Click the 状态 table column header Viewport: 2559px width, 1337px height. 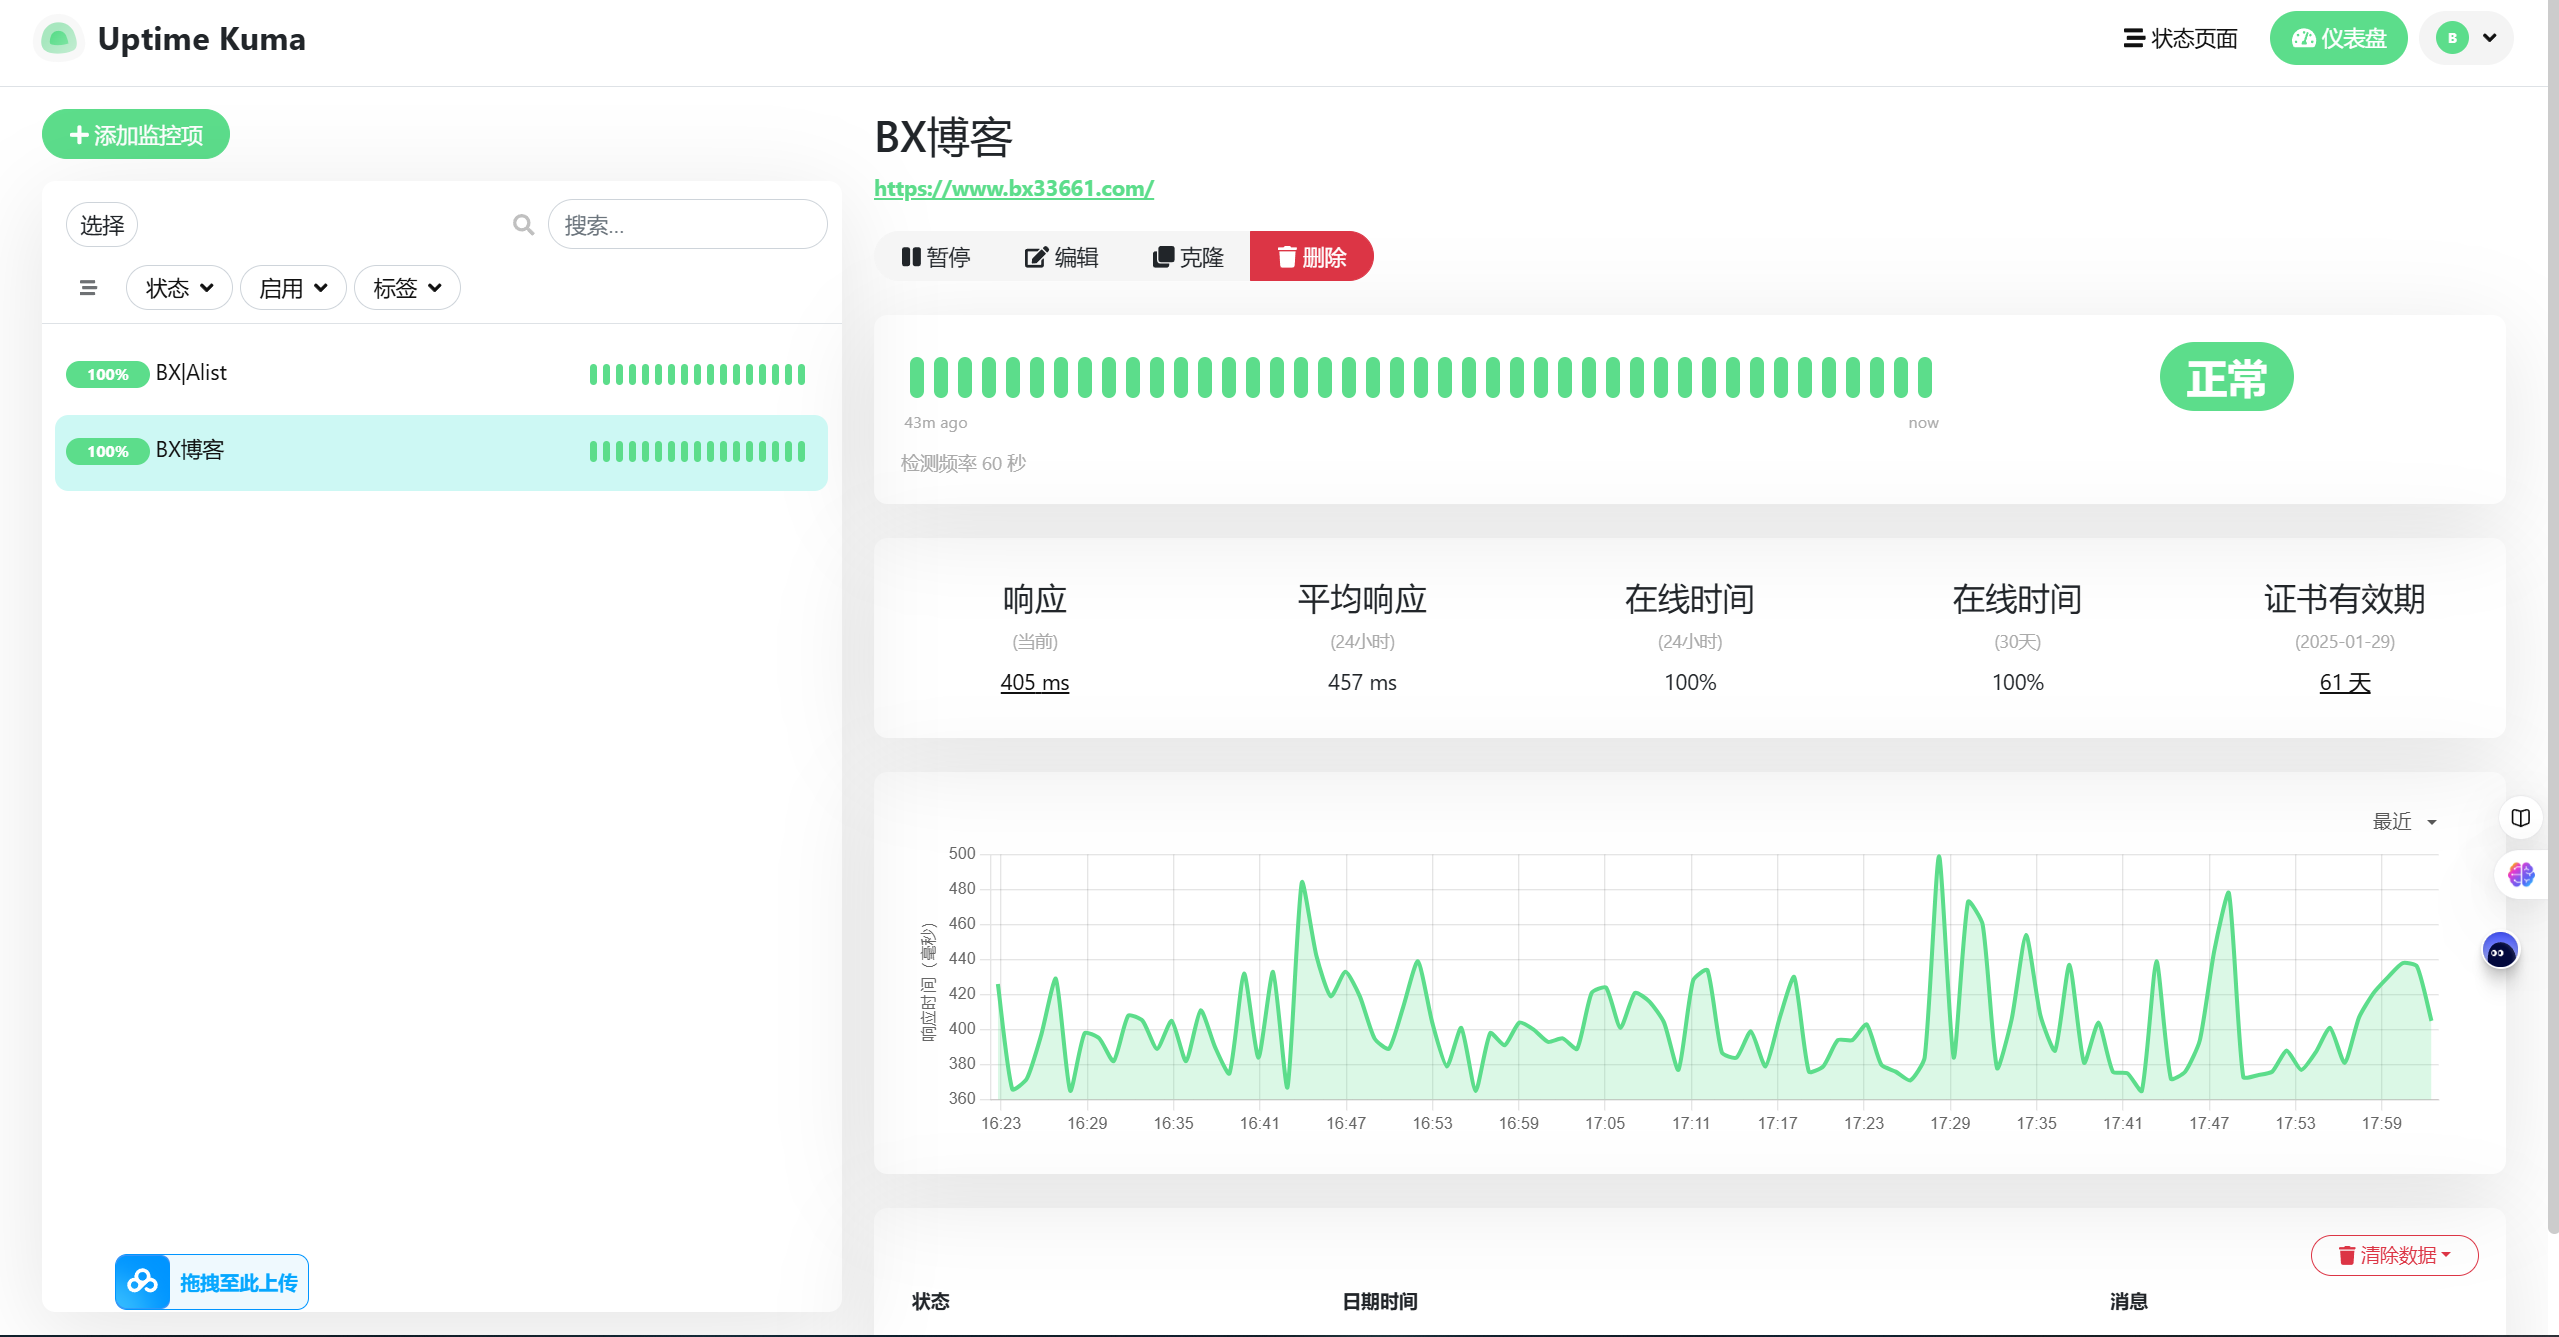point(931,1302)
